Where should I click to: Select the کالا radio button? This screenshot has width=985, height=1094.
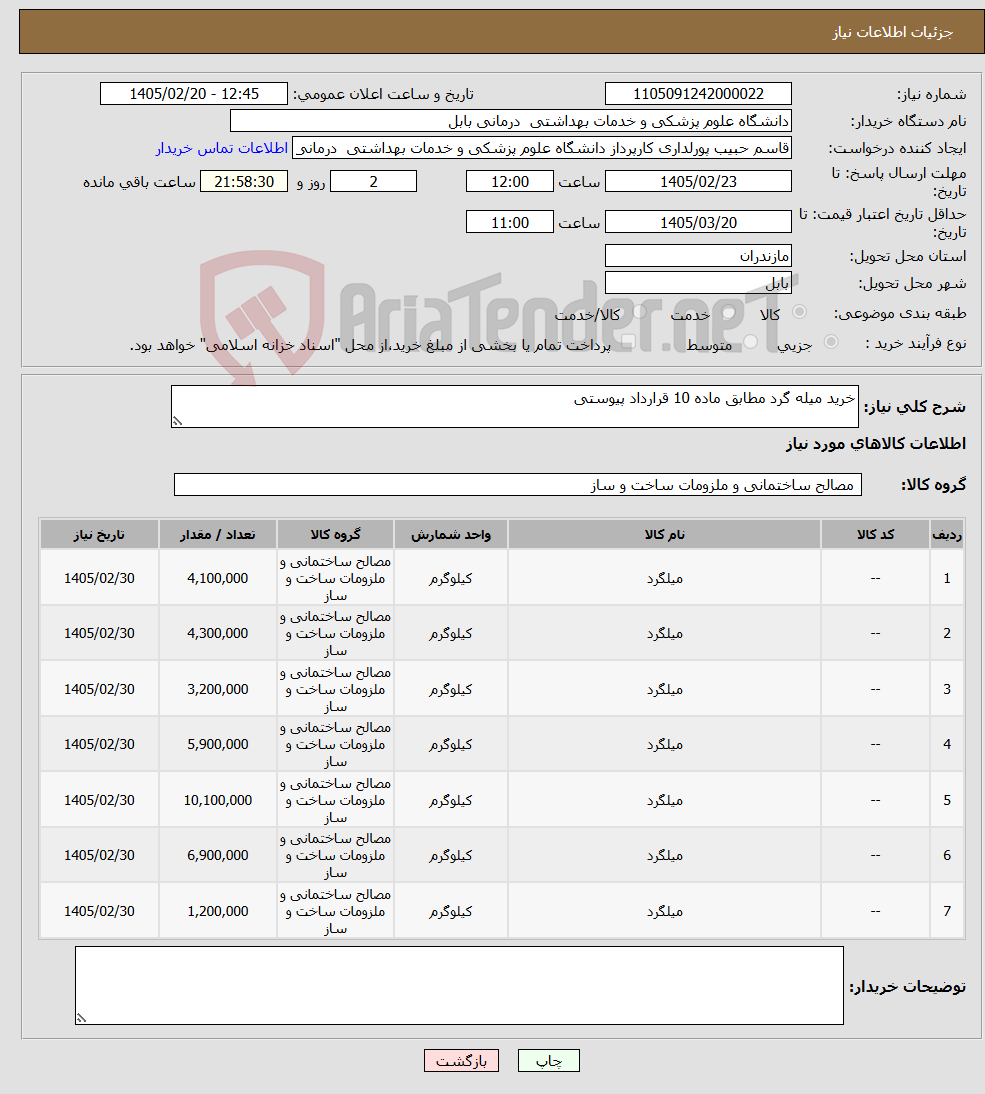(x=799, y=312)
